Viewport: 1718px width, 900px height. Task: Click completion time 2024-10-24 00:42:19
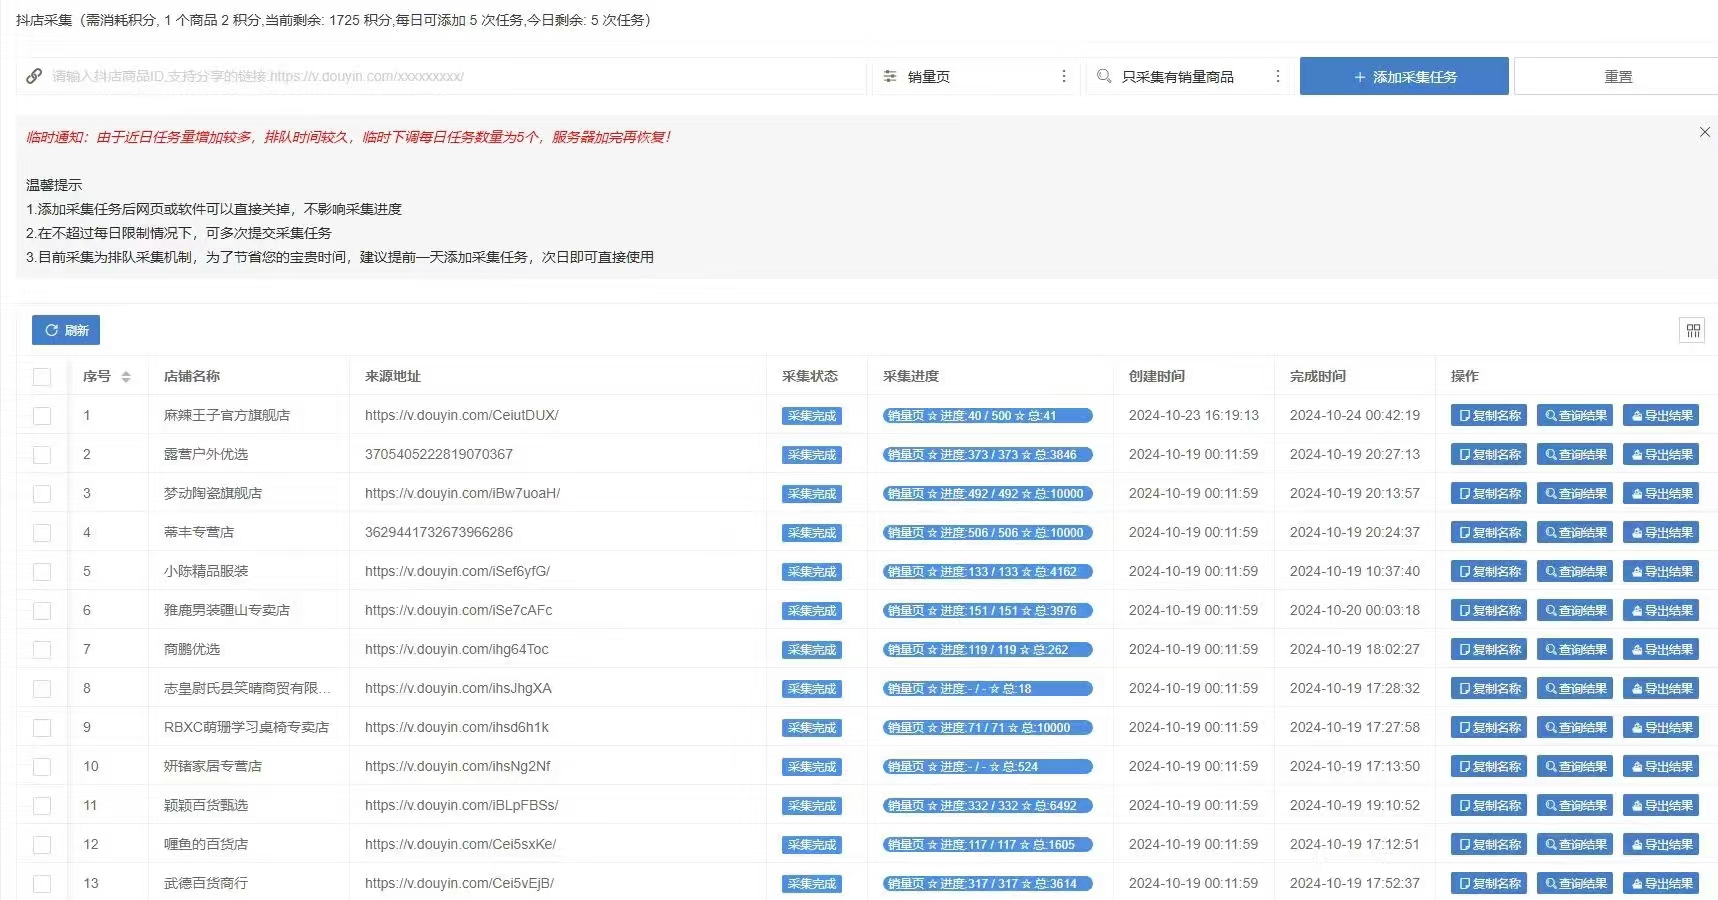[x=1355, y=415]
